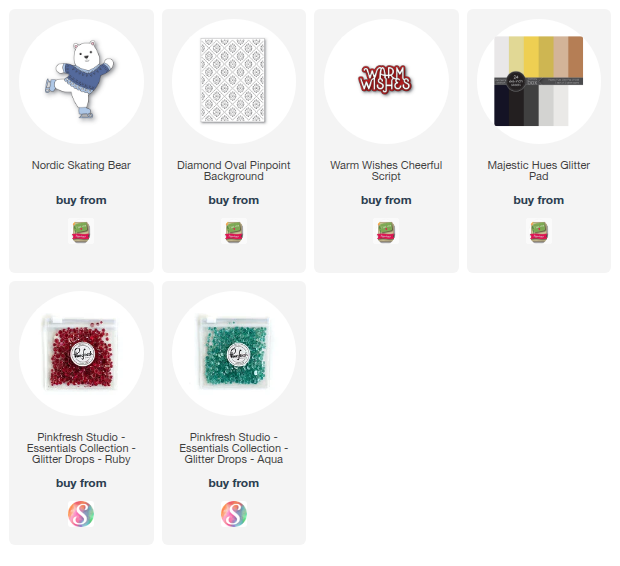Open Majestic Hues Glitter Pad image
620x566 pixels.
point(539,81)
